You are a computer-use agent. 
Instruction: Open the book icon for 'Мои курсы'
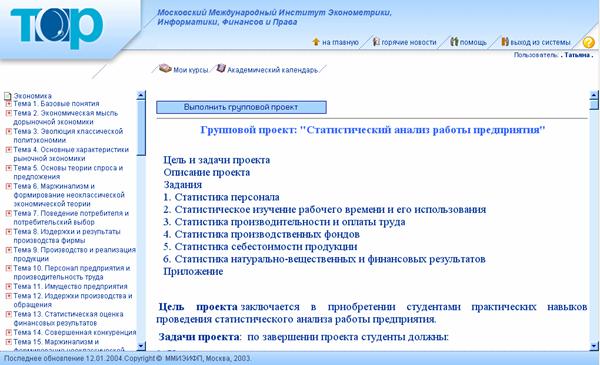165,68
